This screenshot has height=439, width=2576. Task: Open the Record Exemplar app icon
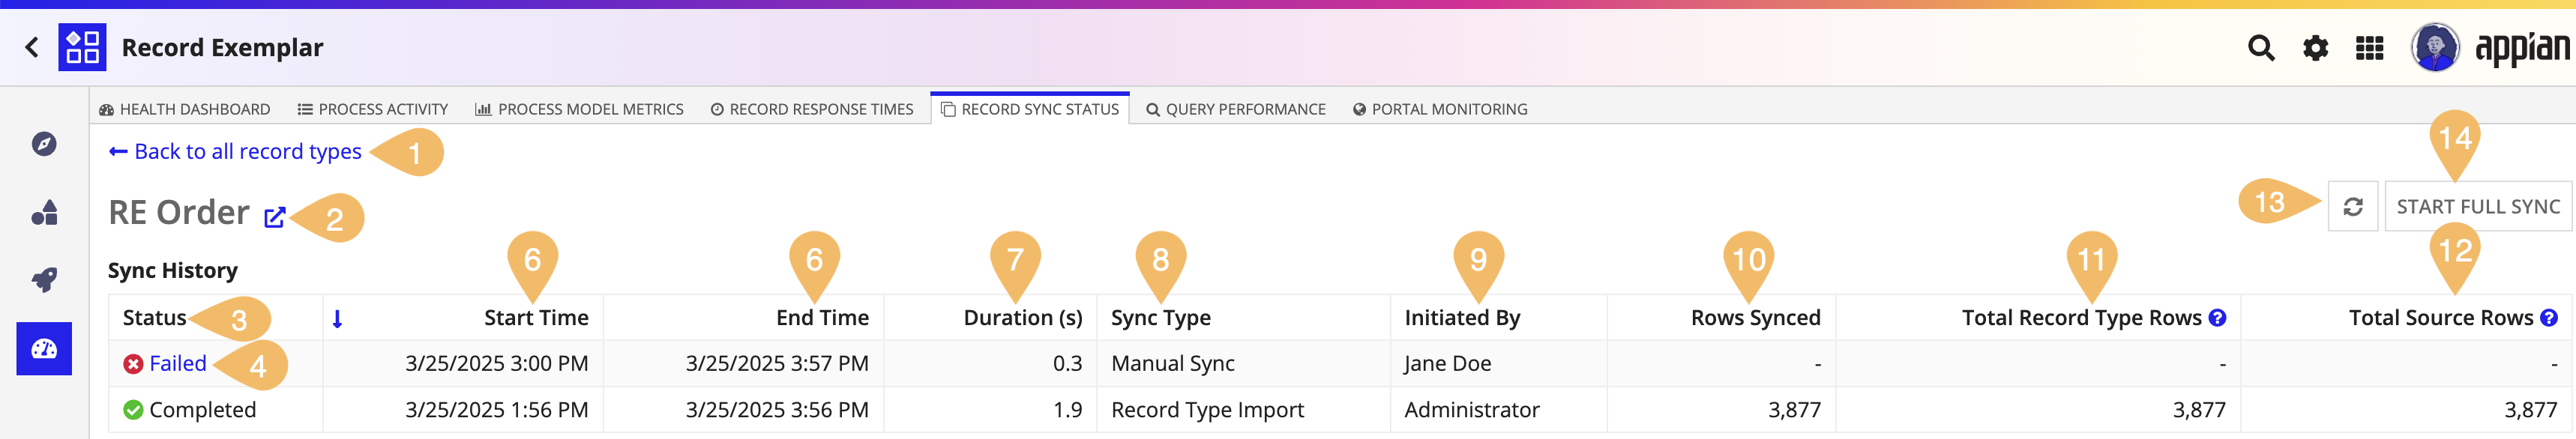(x=82, y=47)
